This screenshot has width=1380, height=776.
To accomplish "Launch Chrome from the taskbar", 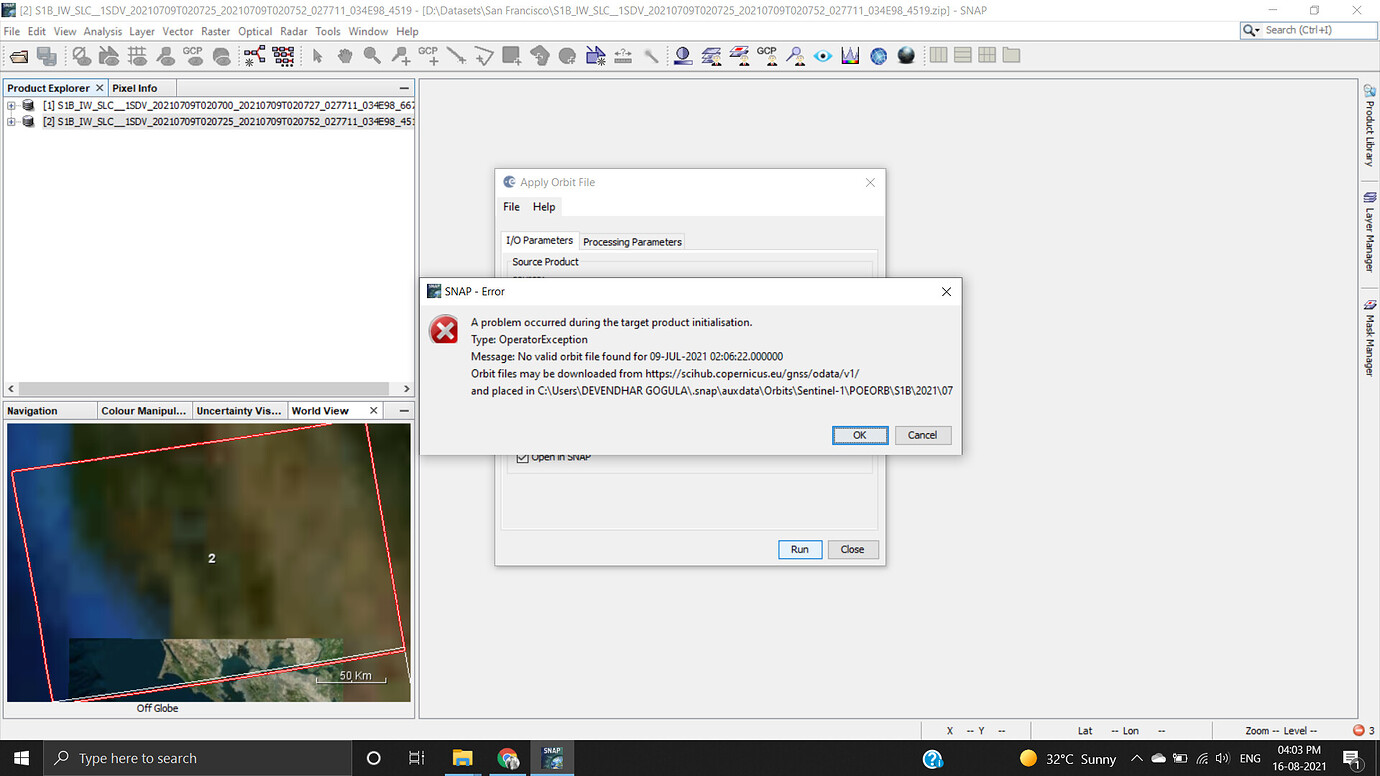I will (508, 758).
